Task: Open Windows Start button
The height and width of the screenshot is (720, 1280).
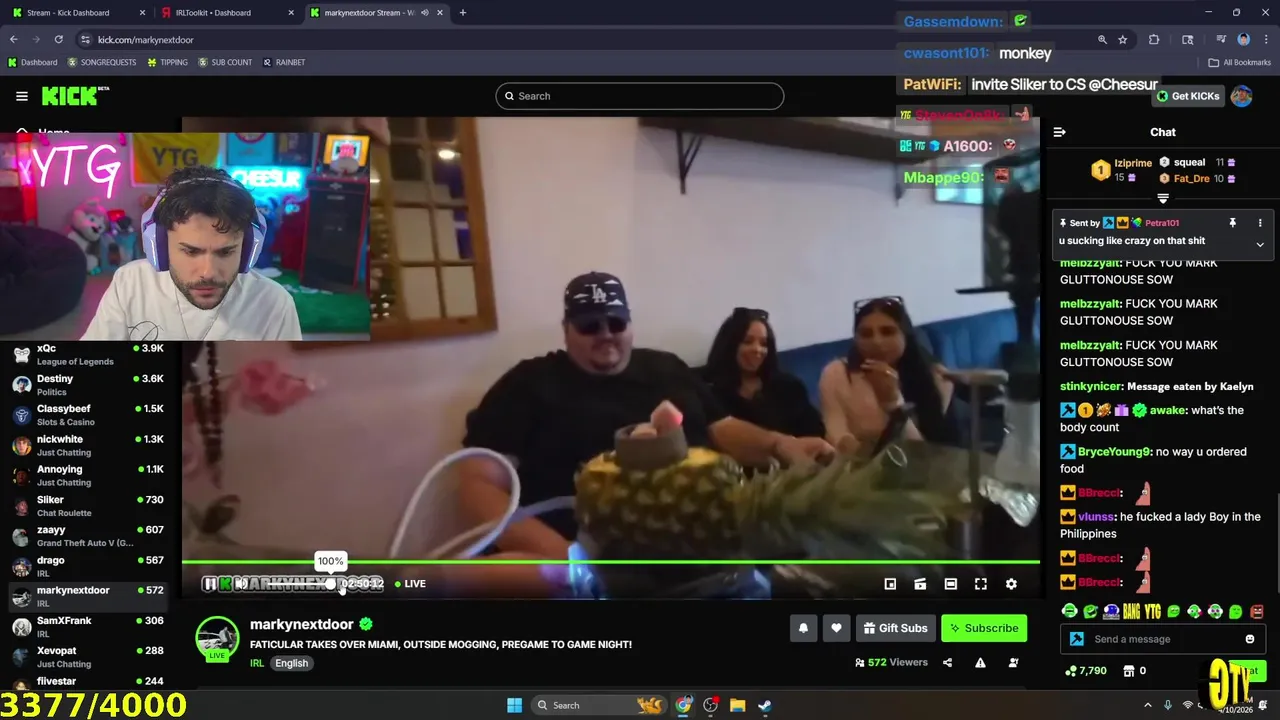Action: [514, 705]
